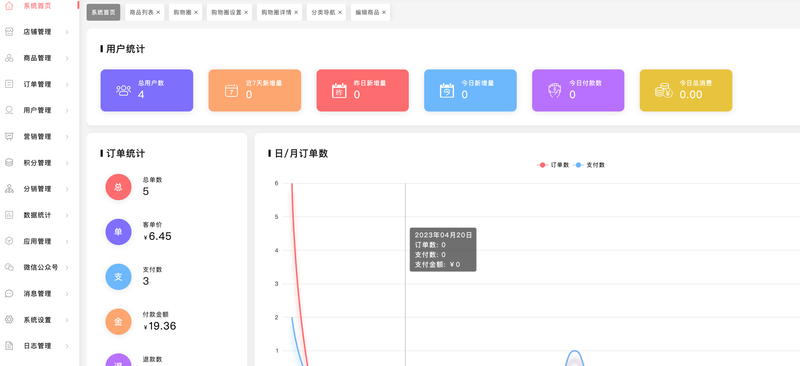Toggle 支付数 series in chart legend

[x=589, y=165]
